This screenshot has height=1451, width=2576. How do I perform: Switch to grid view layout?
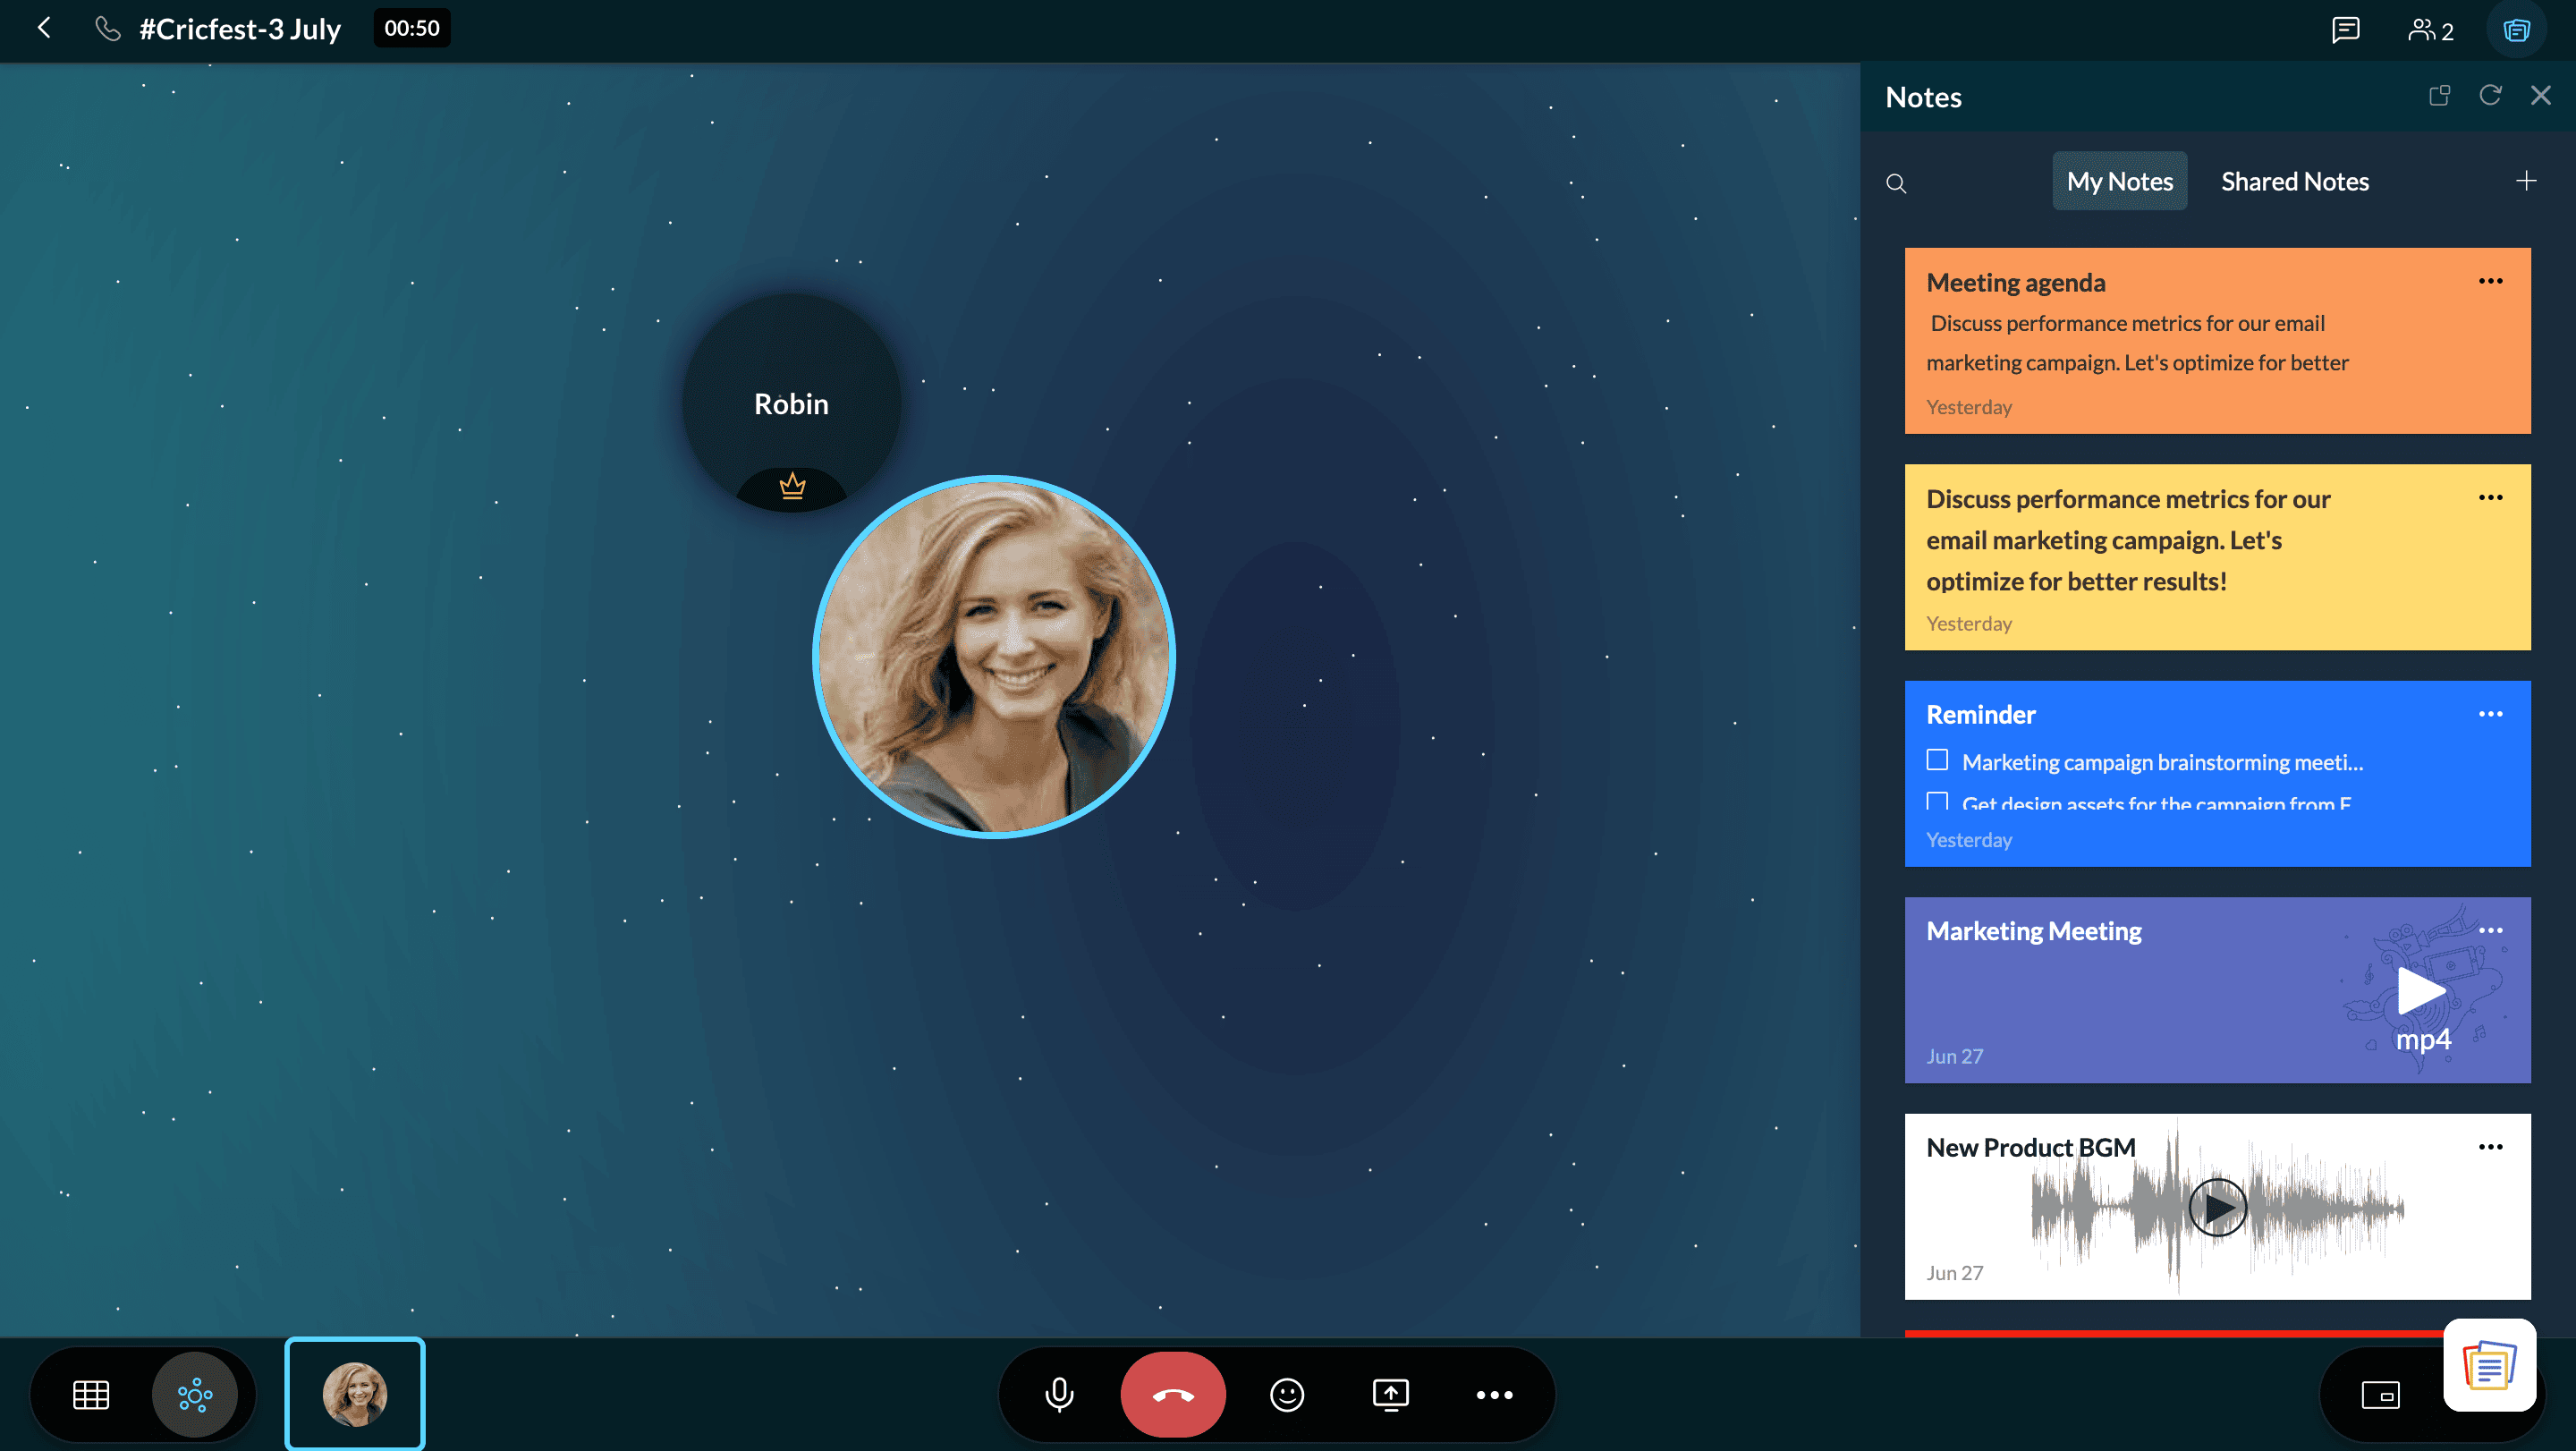(x=91, y=1395)
